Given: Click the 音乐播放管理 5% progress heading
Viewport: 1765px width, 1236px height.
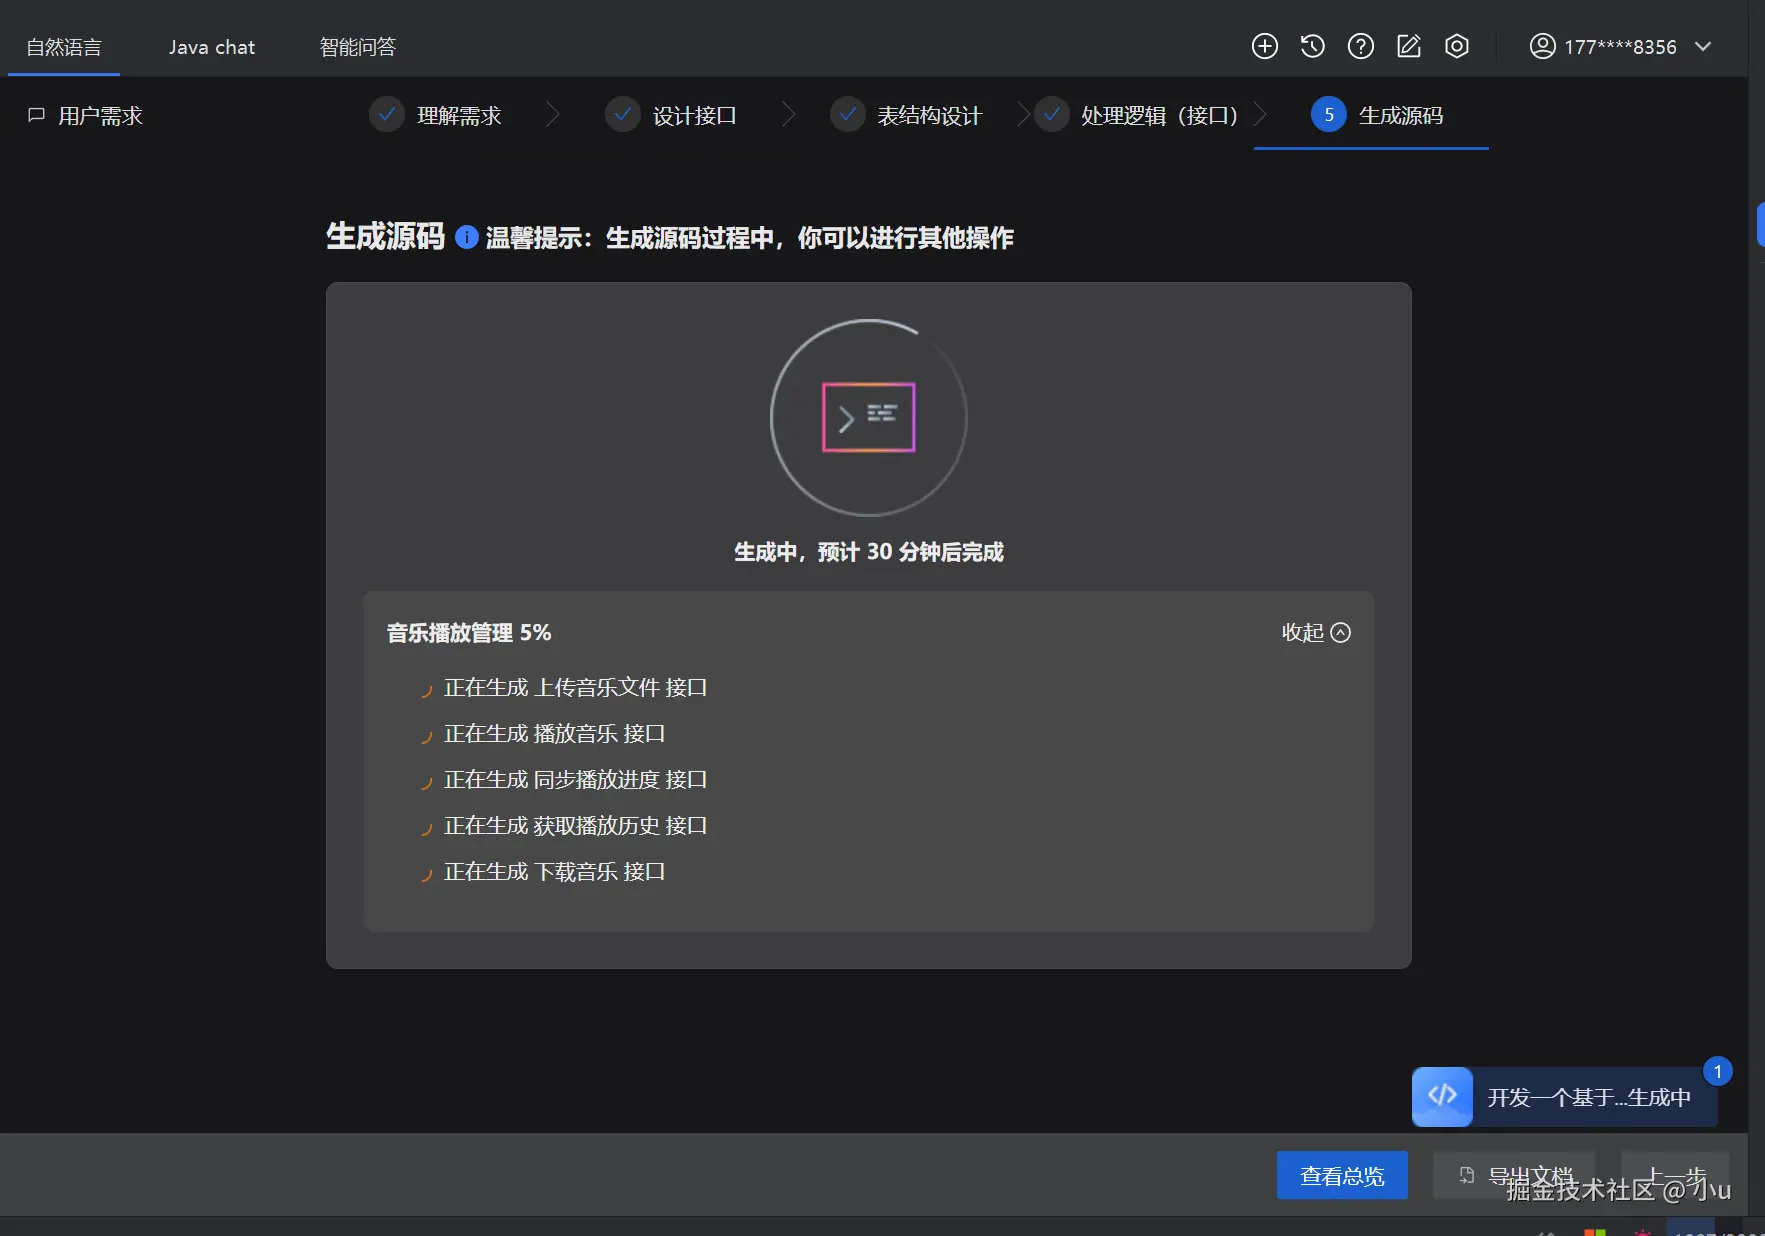Looking at the screenshot, I should (x=469, y=632).
